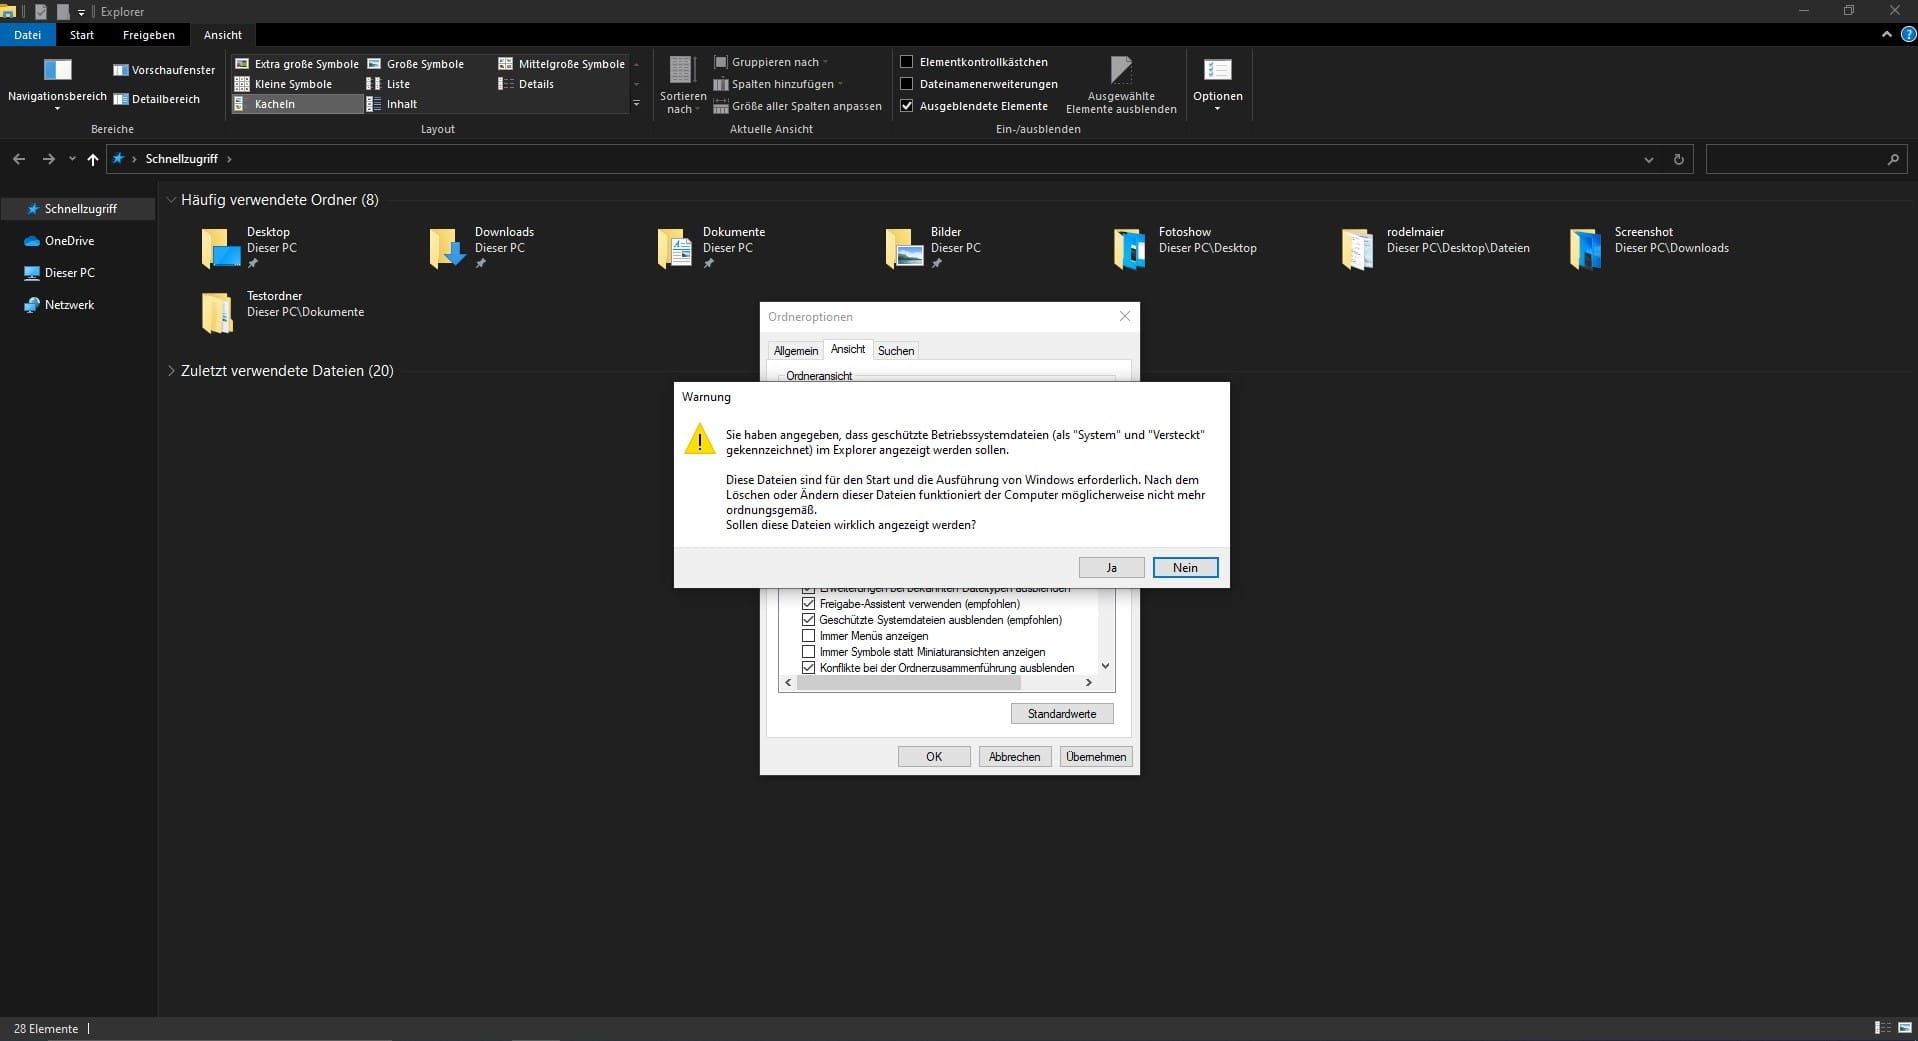This screenshot has height=1041, width=1918.
Task: Confirm warning with Ja
Action: [x=1111, y=568]
